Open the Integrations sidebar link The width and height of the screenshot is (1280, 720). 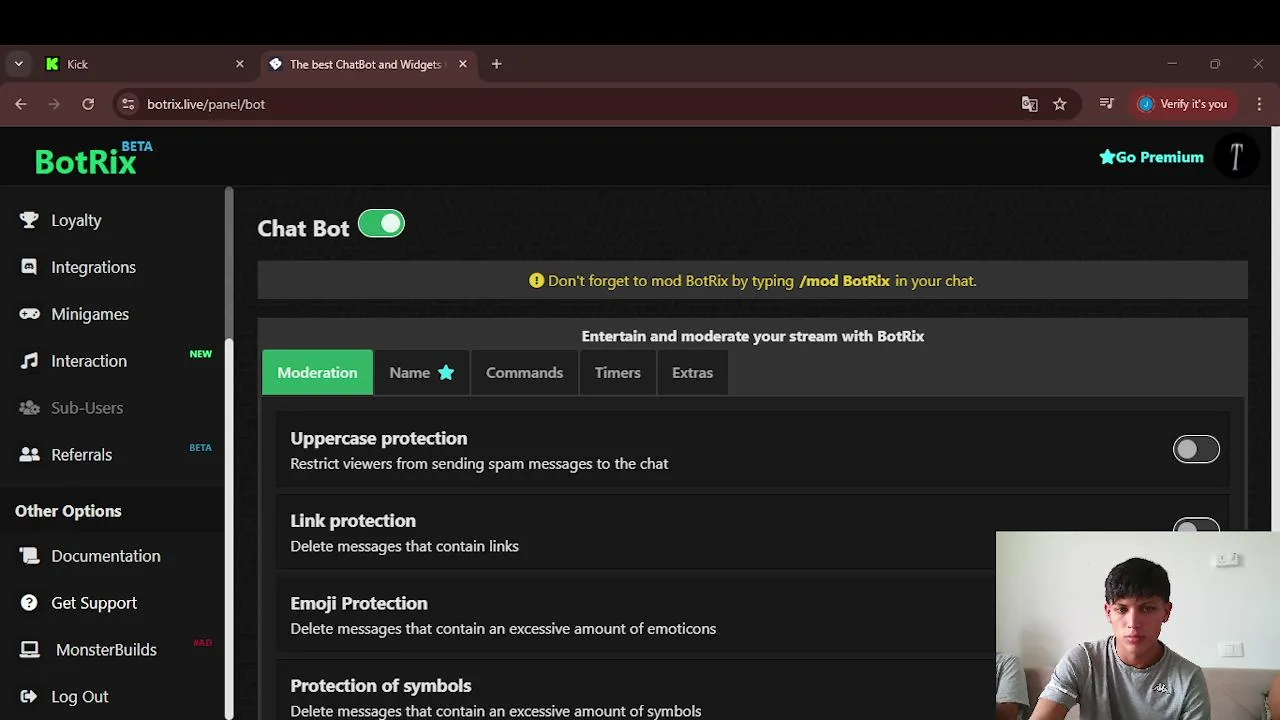pos(93,267)
